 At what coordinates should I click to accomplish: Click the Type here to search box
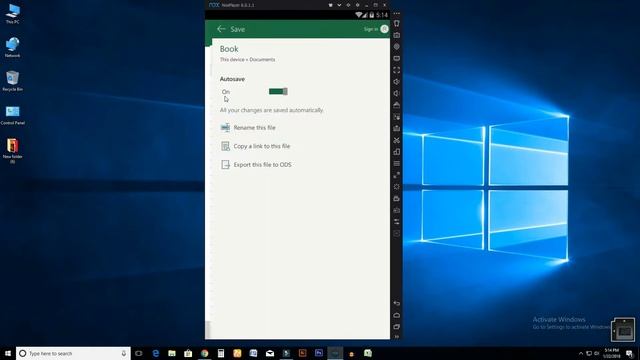click(73, 353)
